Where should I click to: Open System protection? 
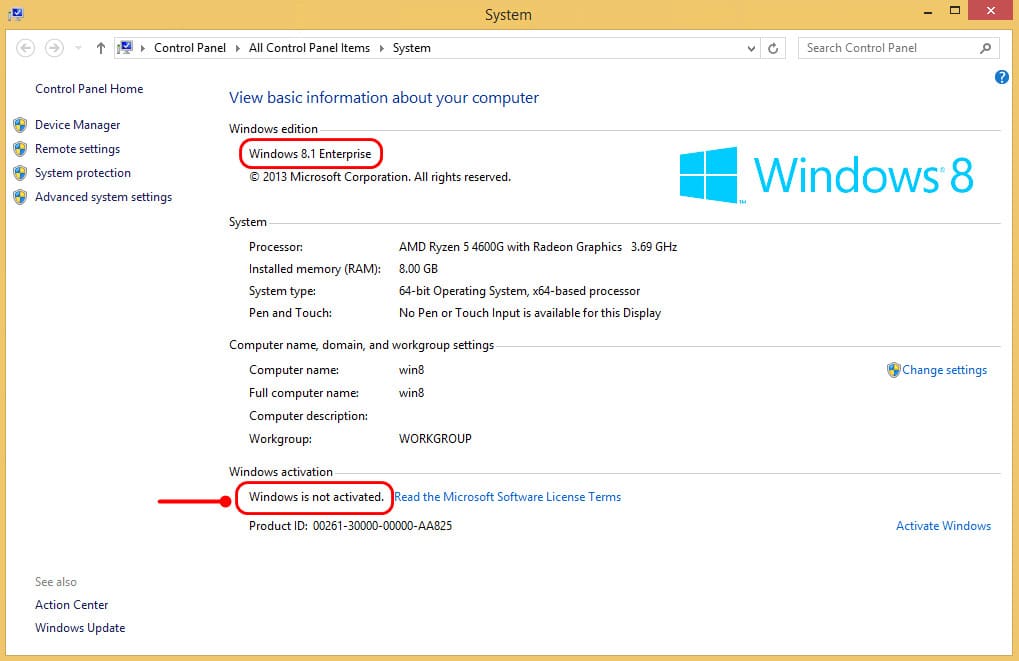(x=83, y=173)
